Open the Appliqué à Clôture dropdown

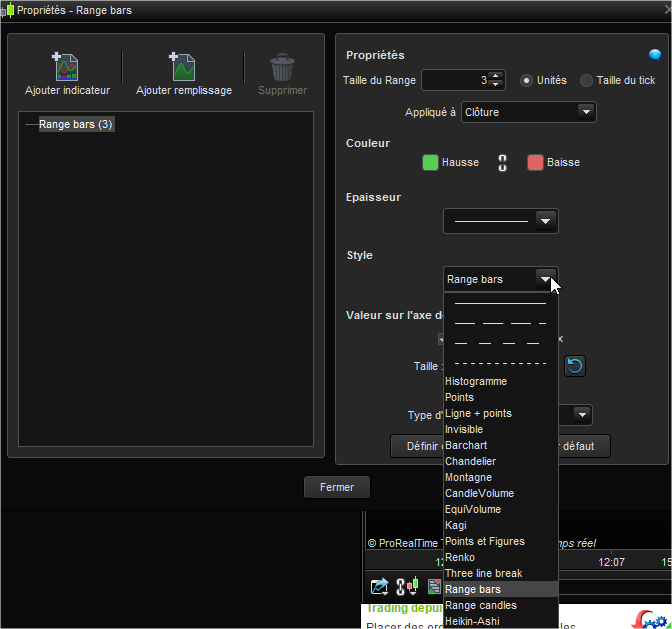pyautogui.click(x=529, y=112)
